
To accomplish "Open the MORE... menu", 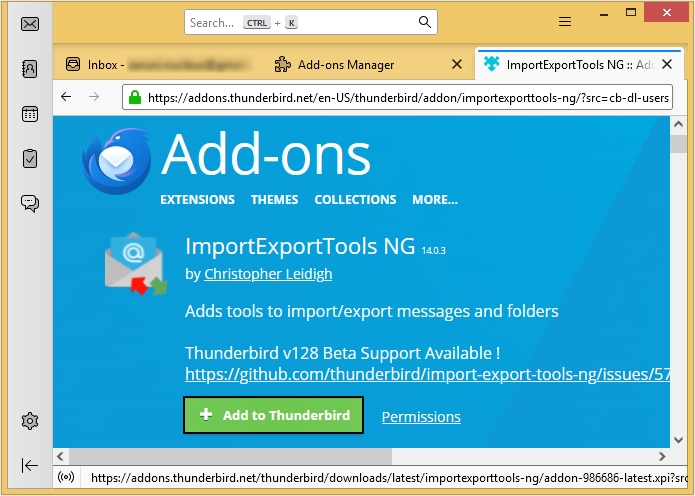I will coord(435,200).
